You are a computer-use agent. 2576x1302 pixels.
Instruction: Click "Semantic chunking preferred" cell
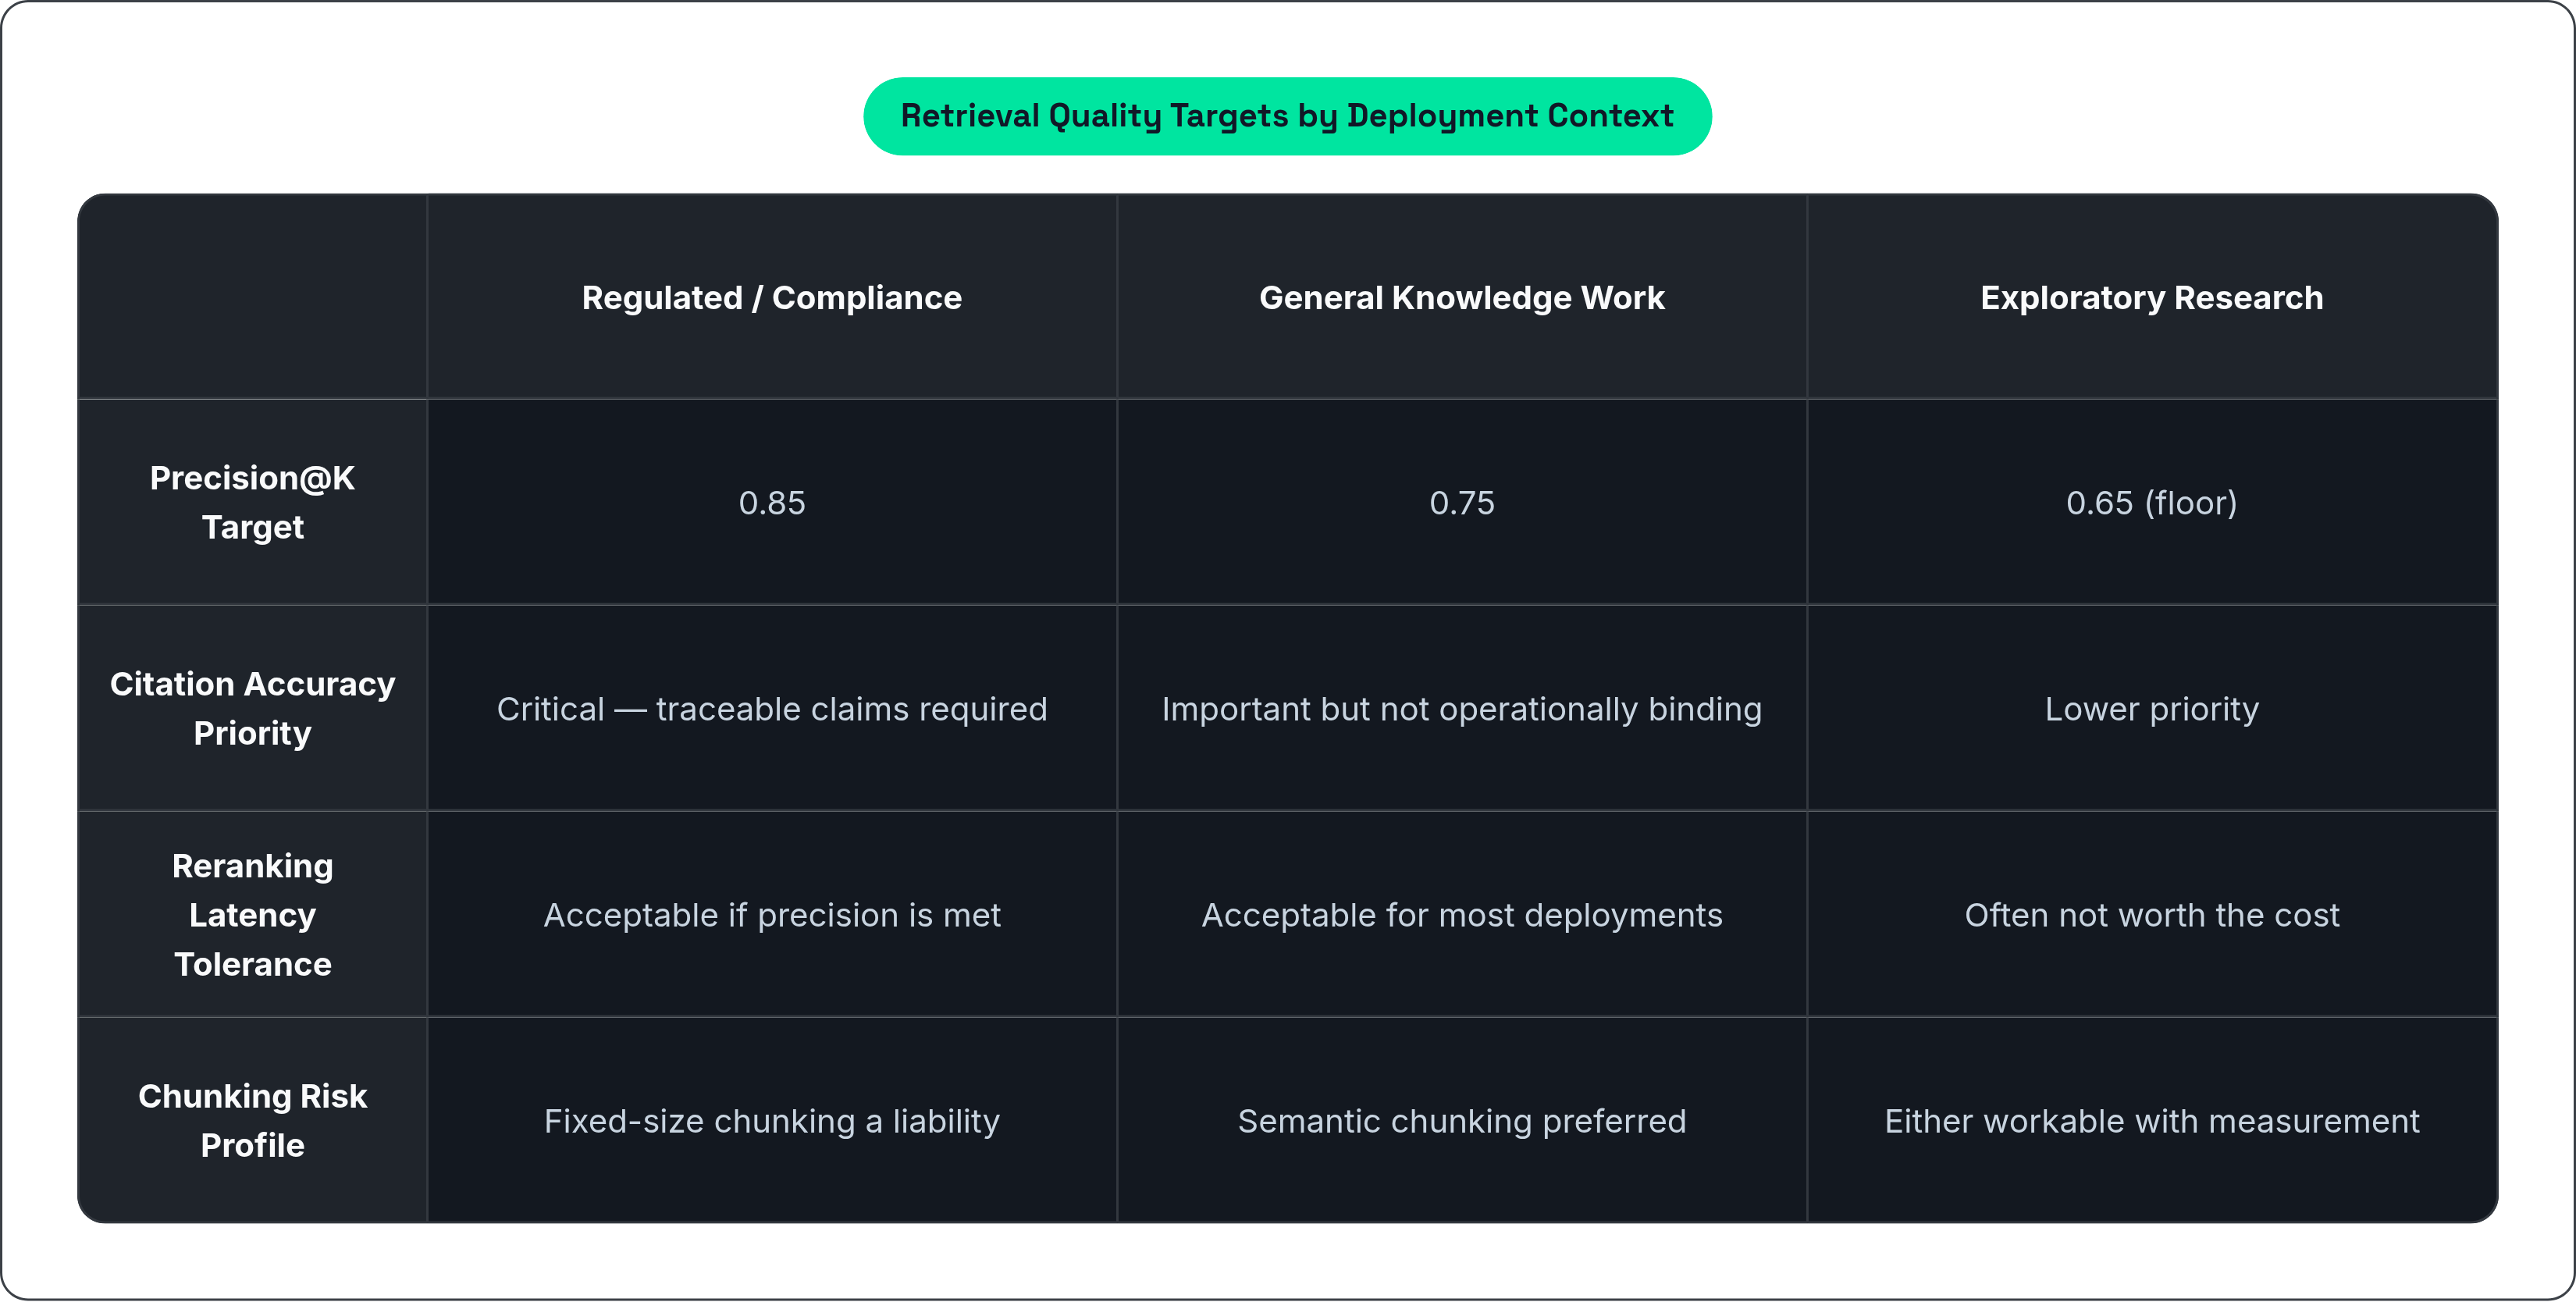[1461, 1120]
